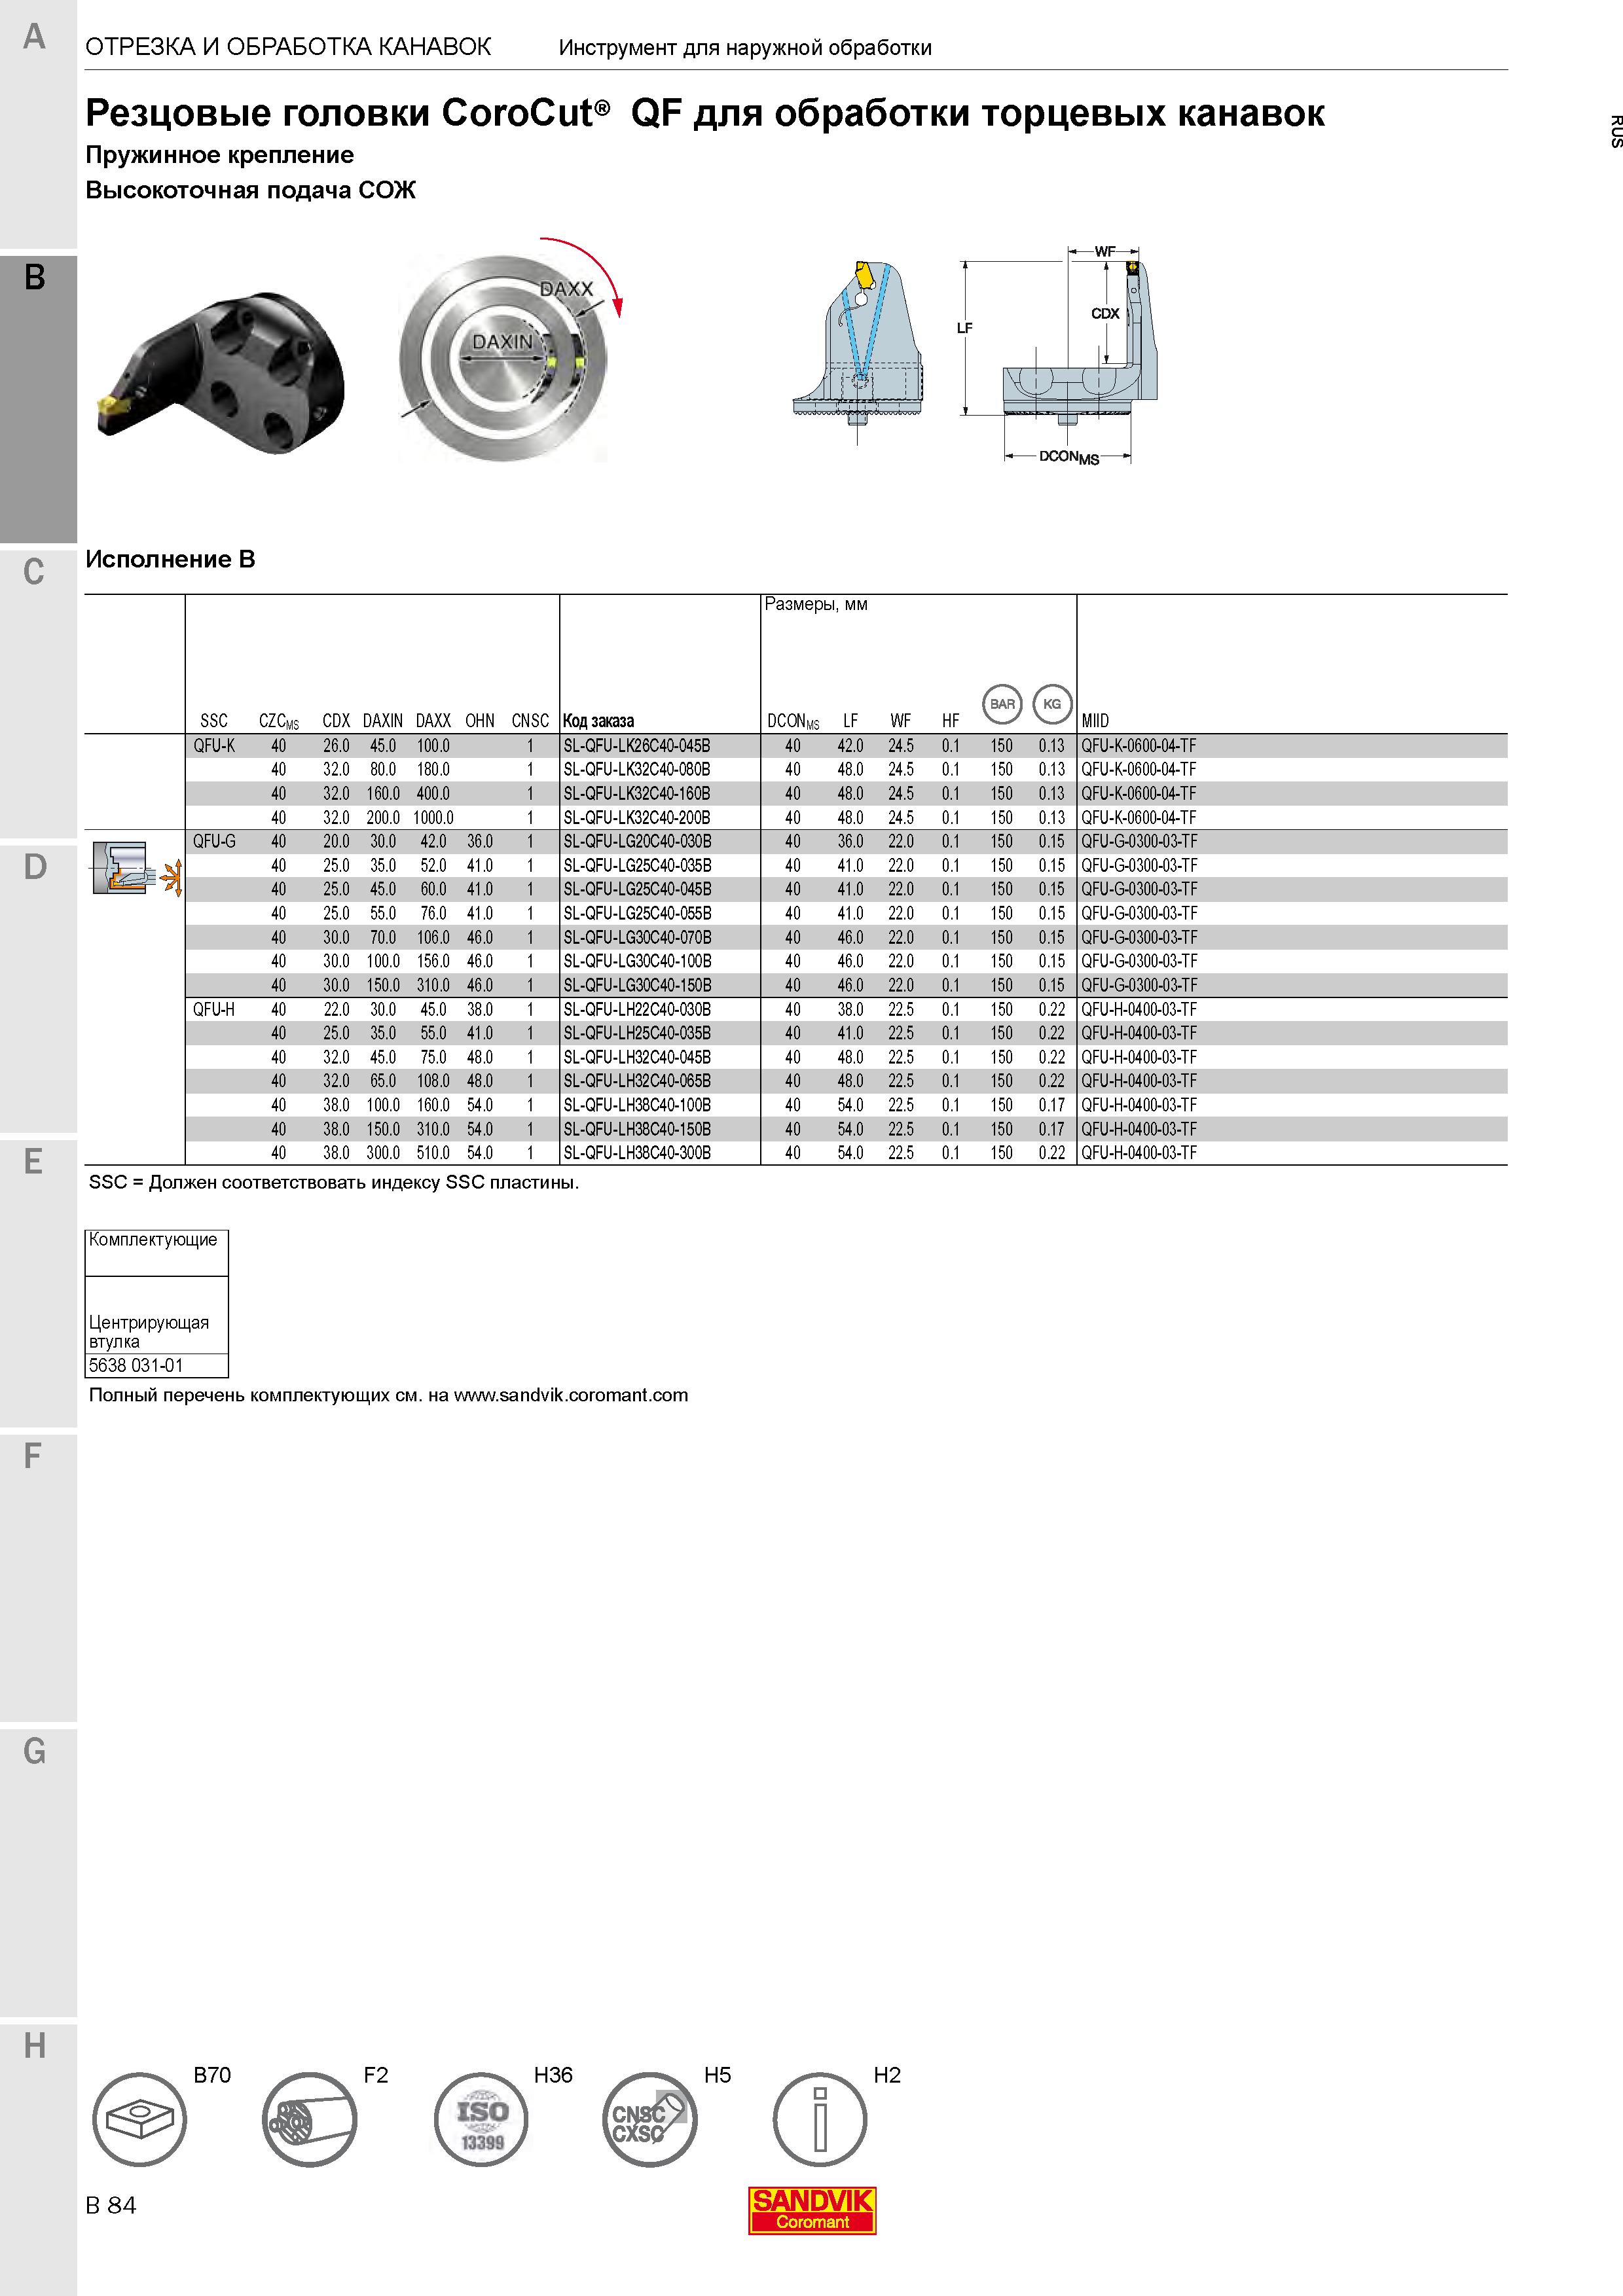This screenshot has height=2296, width=1623.
Task: Select the product photo of the cutting head
Action: (220, 372)
